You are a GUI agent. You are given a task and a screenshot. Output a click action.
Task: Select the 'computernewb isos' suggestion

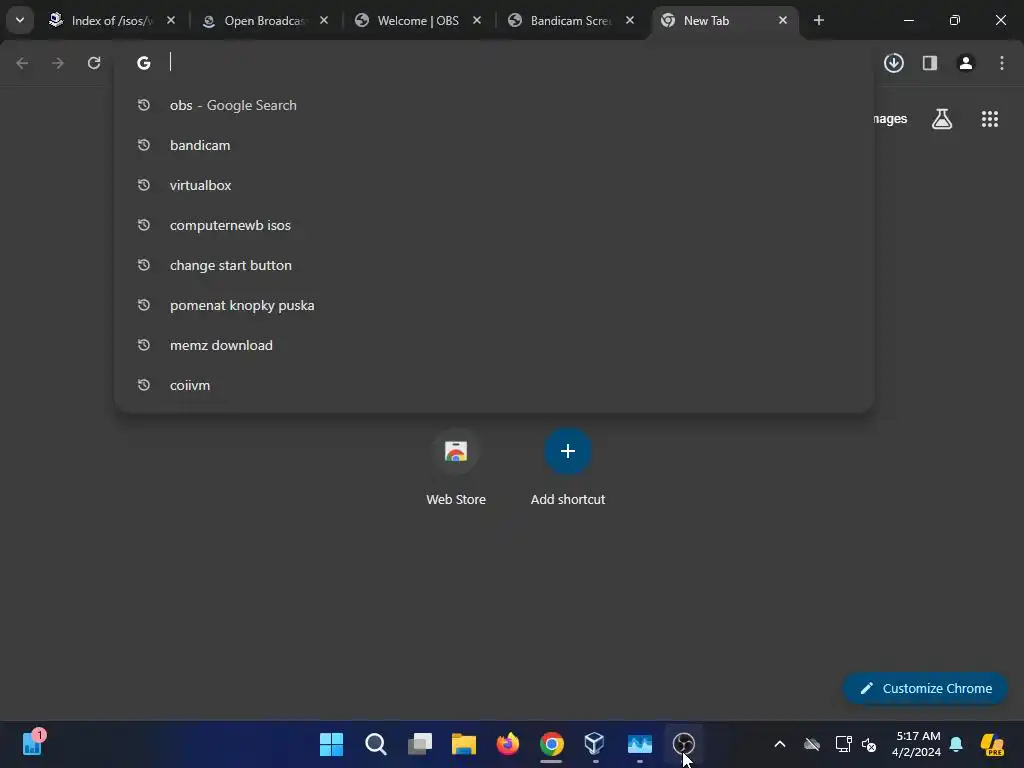tap(494, 225)
